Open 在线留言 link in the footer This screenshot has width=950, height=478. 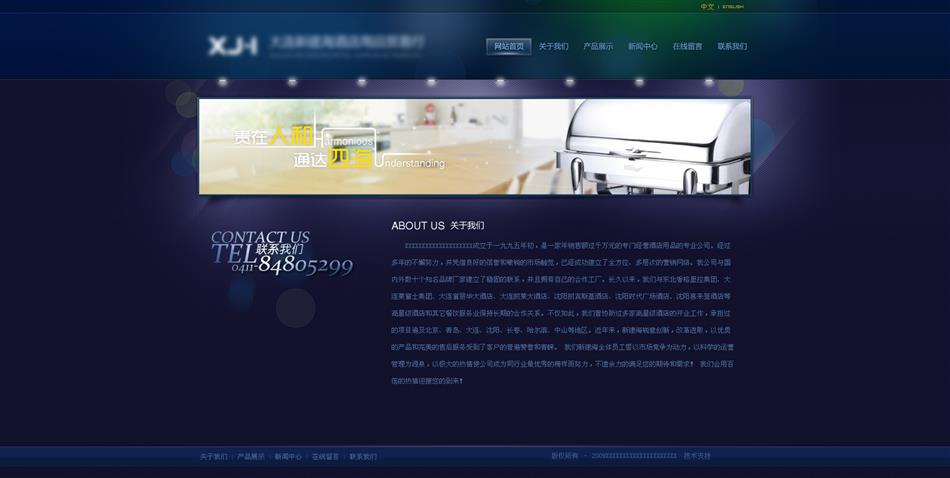325,456
